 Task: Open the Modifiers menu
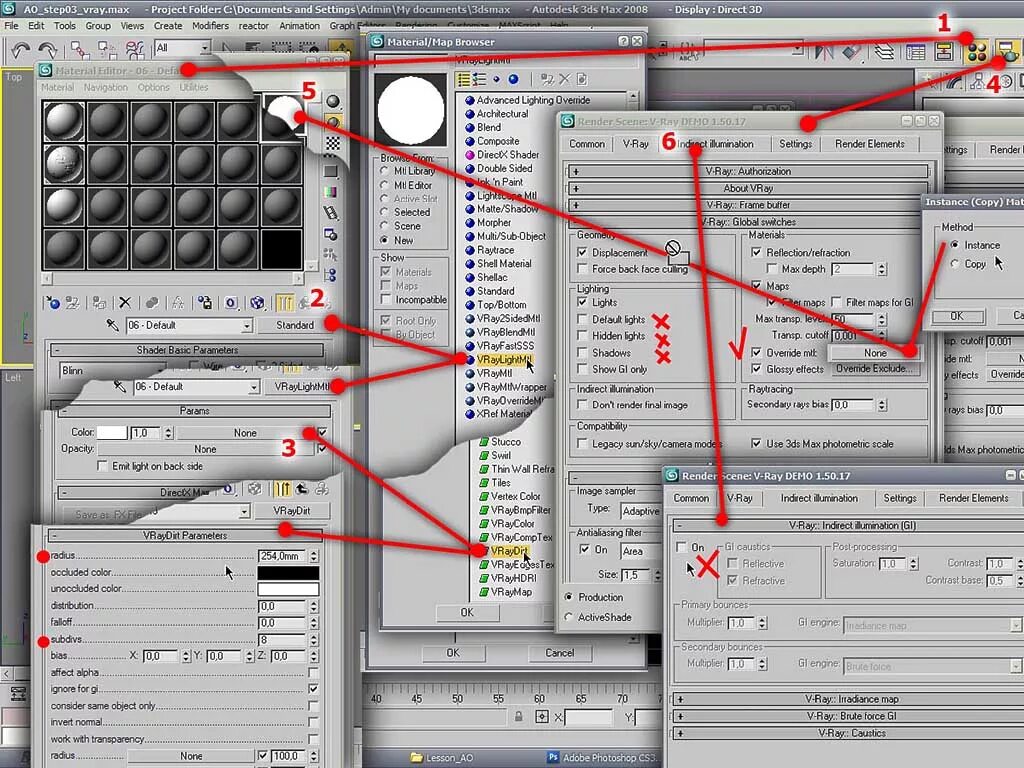point(210,26)
